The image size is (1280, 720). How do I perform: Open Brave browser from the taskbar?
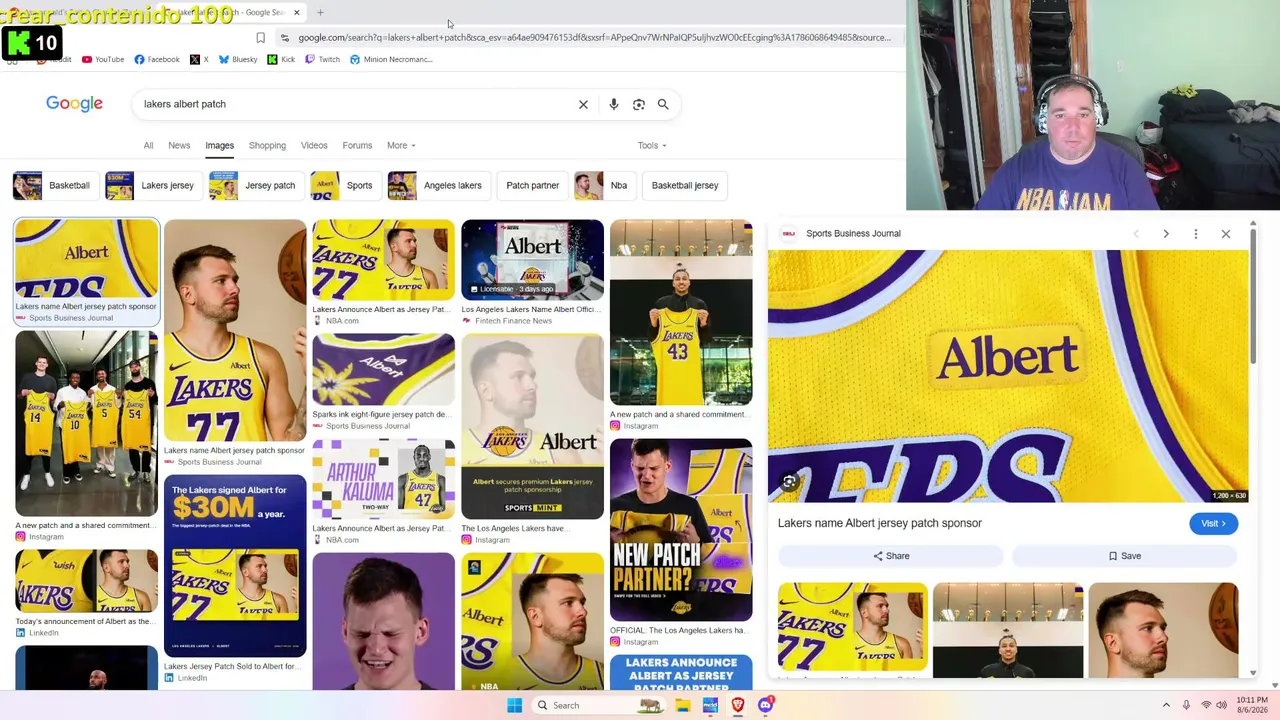[738, 705]
